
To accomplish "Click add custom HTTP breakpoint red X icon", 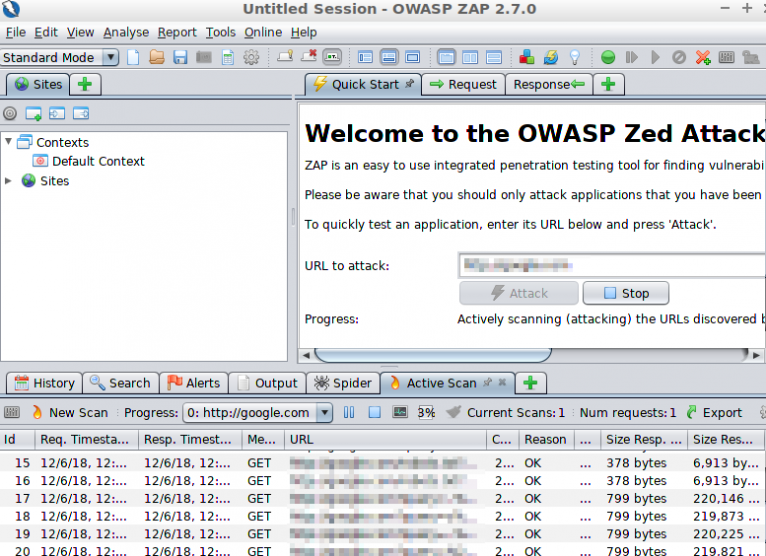I will (703, 58).
